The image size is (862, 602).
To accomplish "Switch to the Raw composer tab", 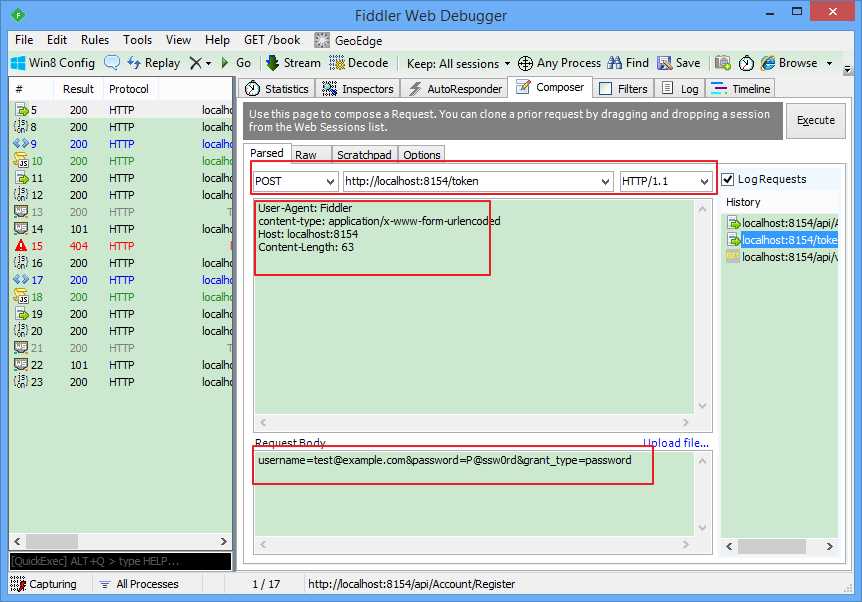I will click(311, 155).
